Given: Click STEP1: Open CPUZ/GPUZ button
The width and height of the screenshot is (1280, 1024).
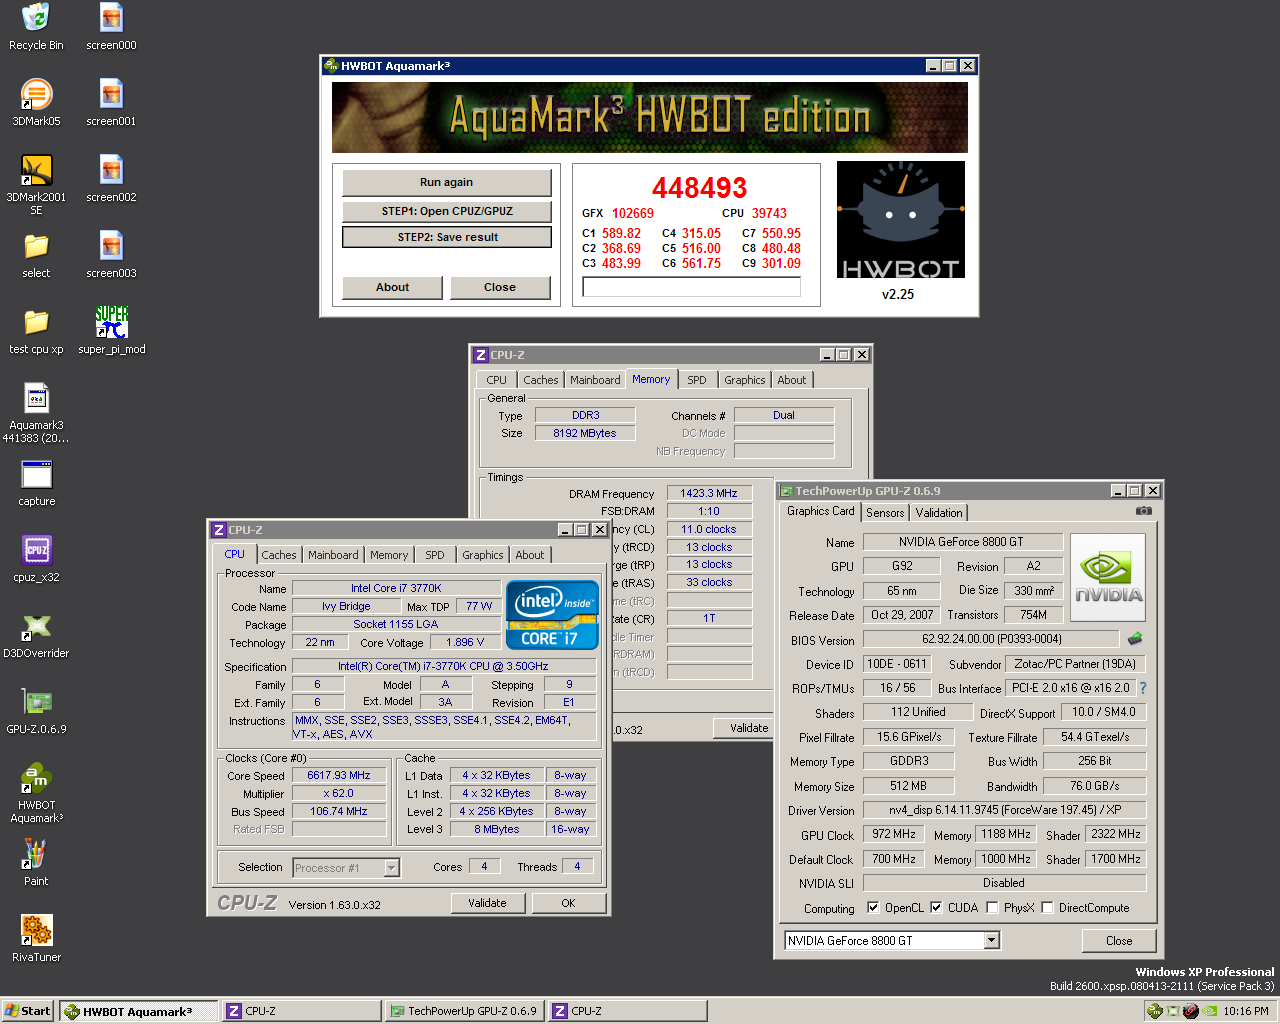Looking at the screenshot, I should (446, 211).
